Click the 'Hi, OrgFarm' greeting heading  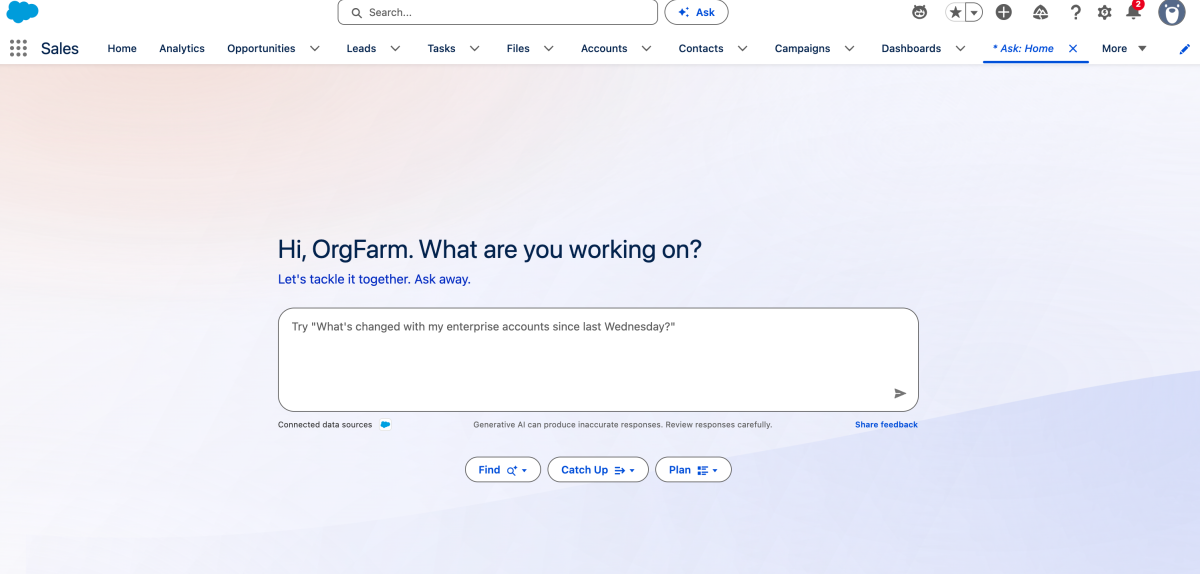[x=490, y=249]
